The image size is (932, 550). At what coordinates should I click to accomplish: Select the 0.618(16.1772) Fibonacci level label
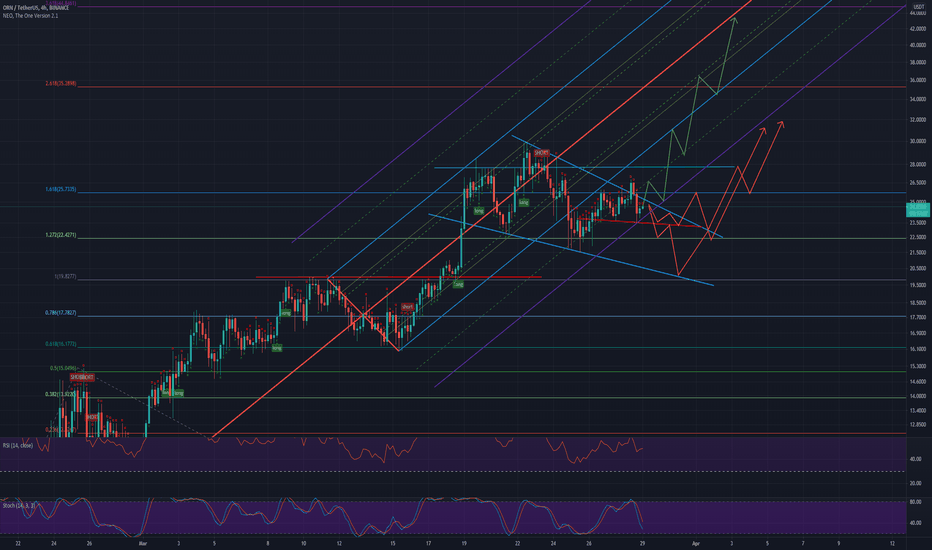click(61, 344)
